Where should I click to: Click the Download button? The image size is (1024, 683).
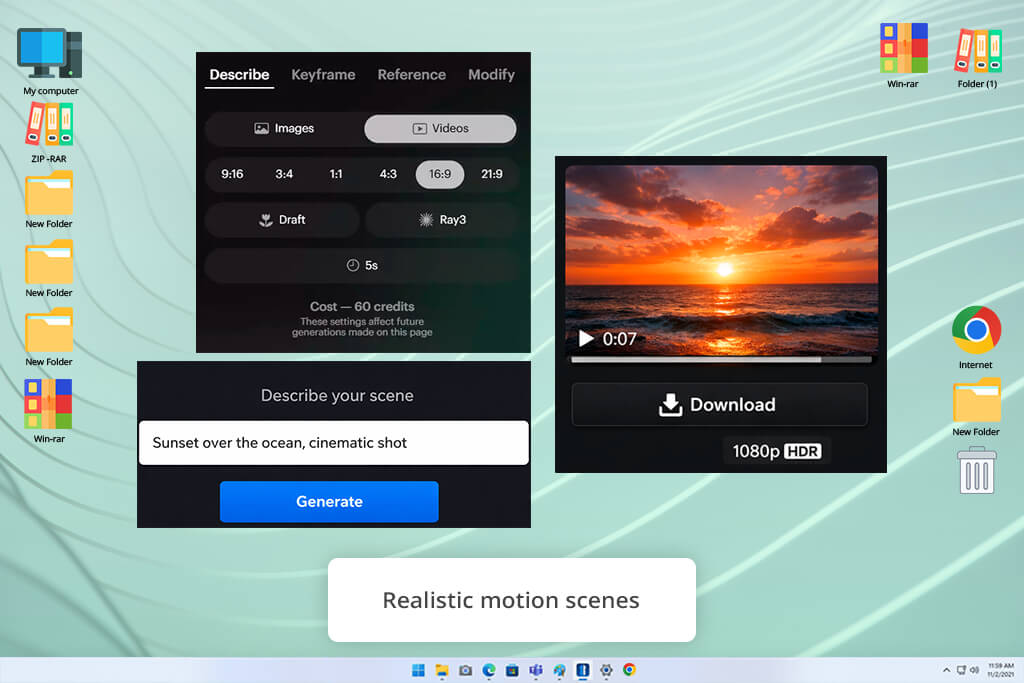point(720,405)
